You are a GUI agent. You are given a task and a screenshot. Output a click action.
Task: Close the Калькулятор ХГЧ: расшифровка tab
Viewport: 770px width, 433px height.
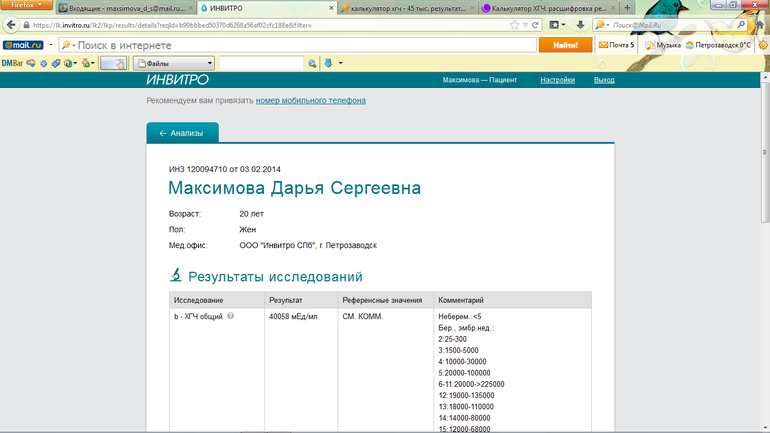coord(613,8)
